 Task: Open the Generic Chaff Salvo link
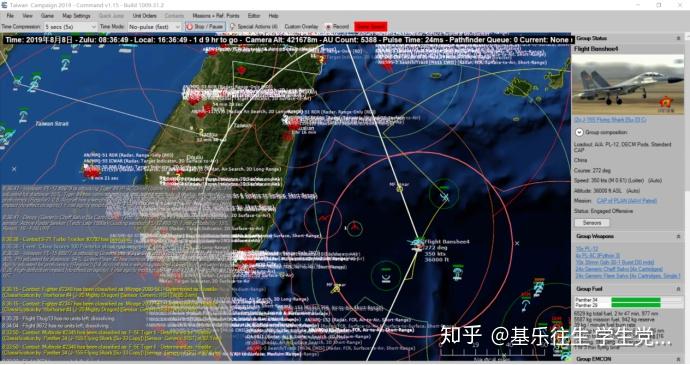coord(619,269)
